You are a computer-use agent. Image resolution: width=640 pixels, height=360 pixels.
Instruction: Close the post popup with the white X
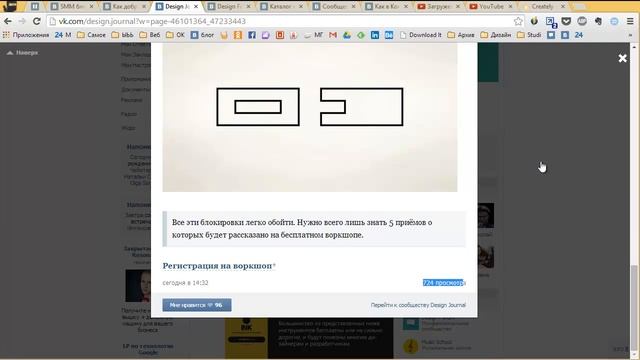[622, 58]
